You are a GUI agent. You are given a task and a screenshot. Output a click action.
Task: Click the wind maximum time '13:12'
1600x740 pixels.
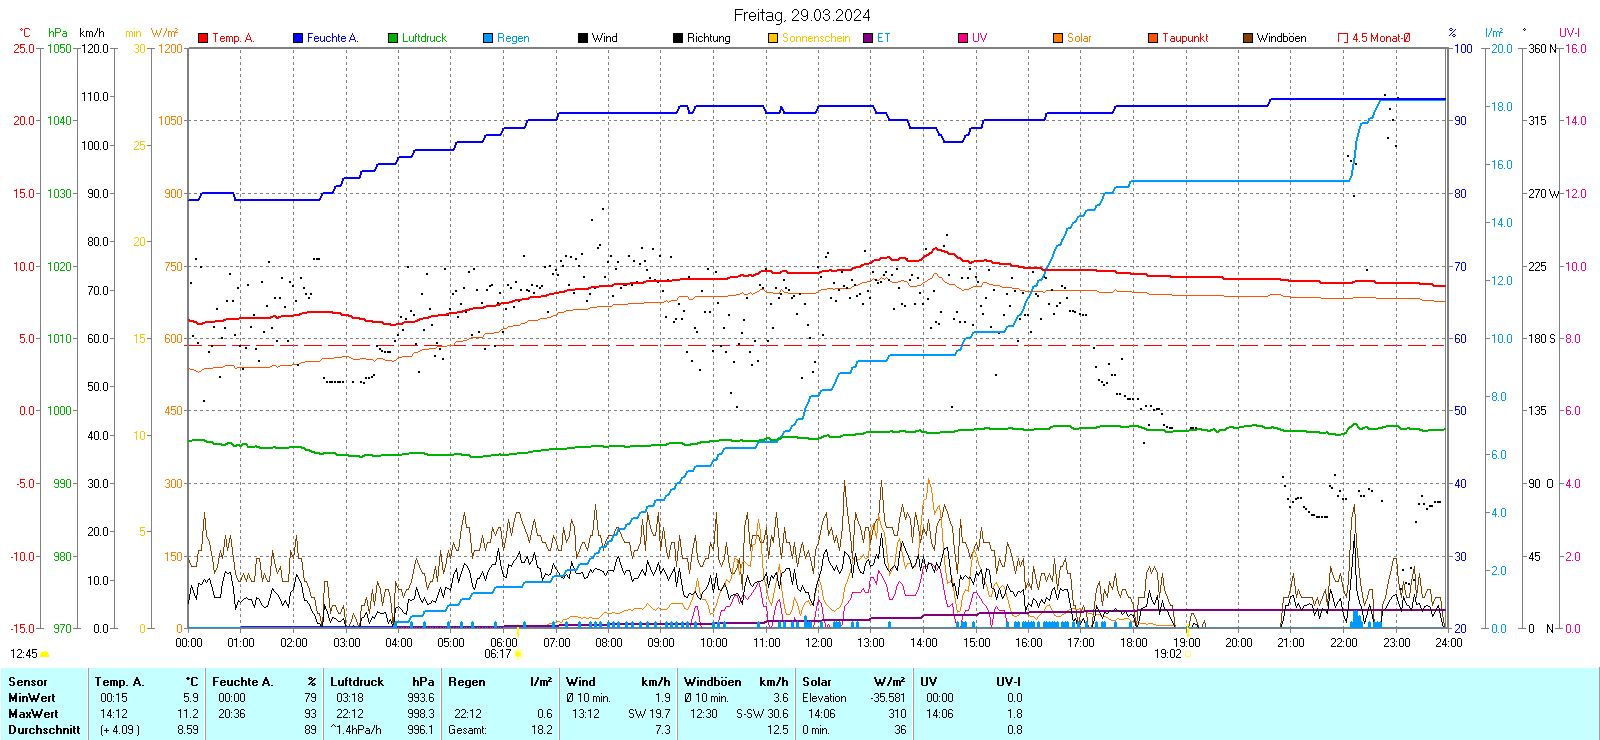(x=586, y=714)
